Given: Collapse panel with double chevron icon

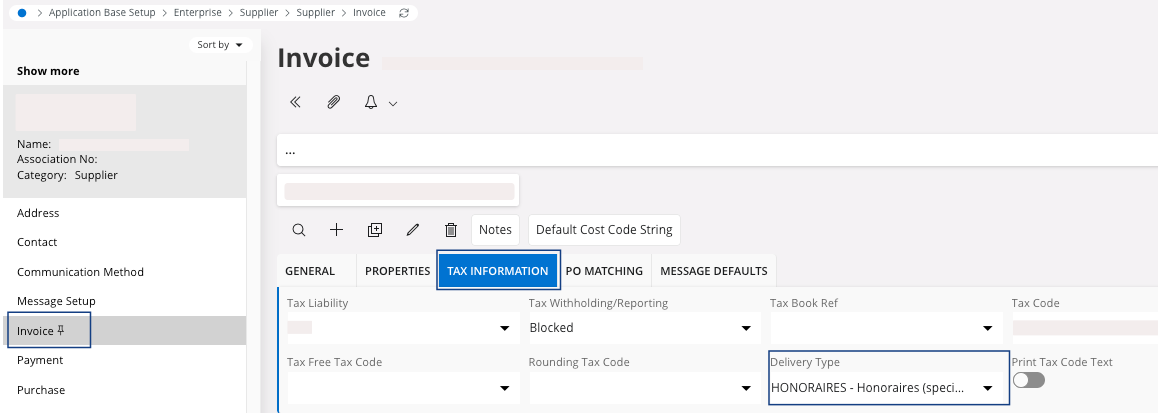Looking at the screenshot, I should 295,102.
